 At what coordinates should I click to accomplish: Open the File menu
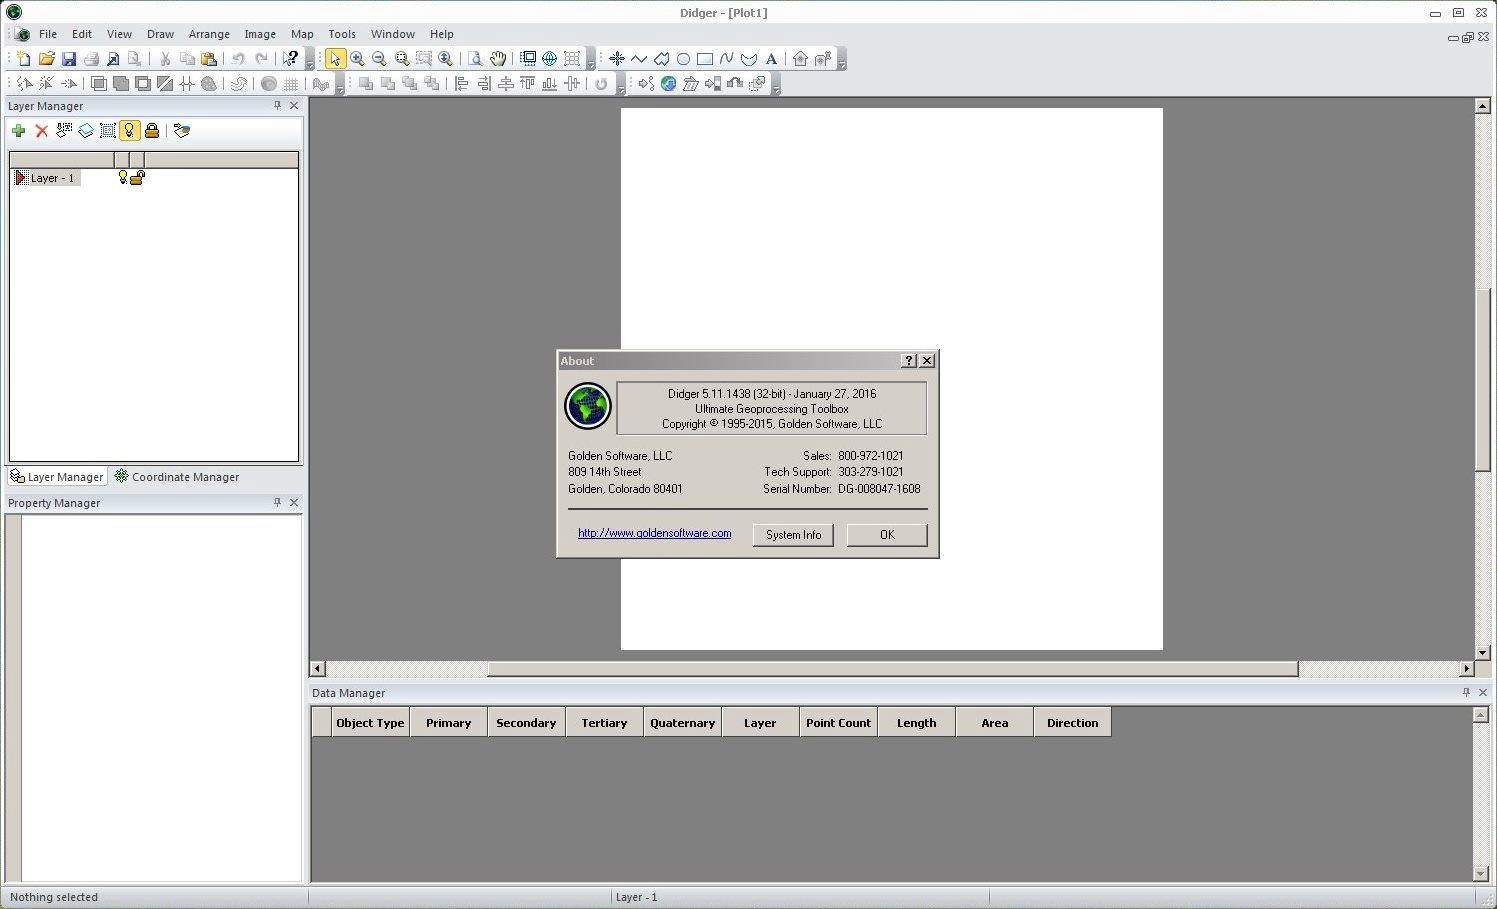click(47, 34)
